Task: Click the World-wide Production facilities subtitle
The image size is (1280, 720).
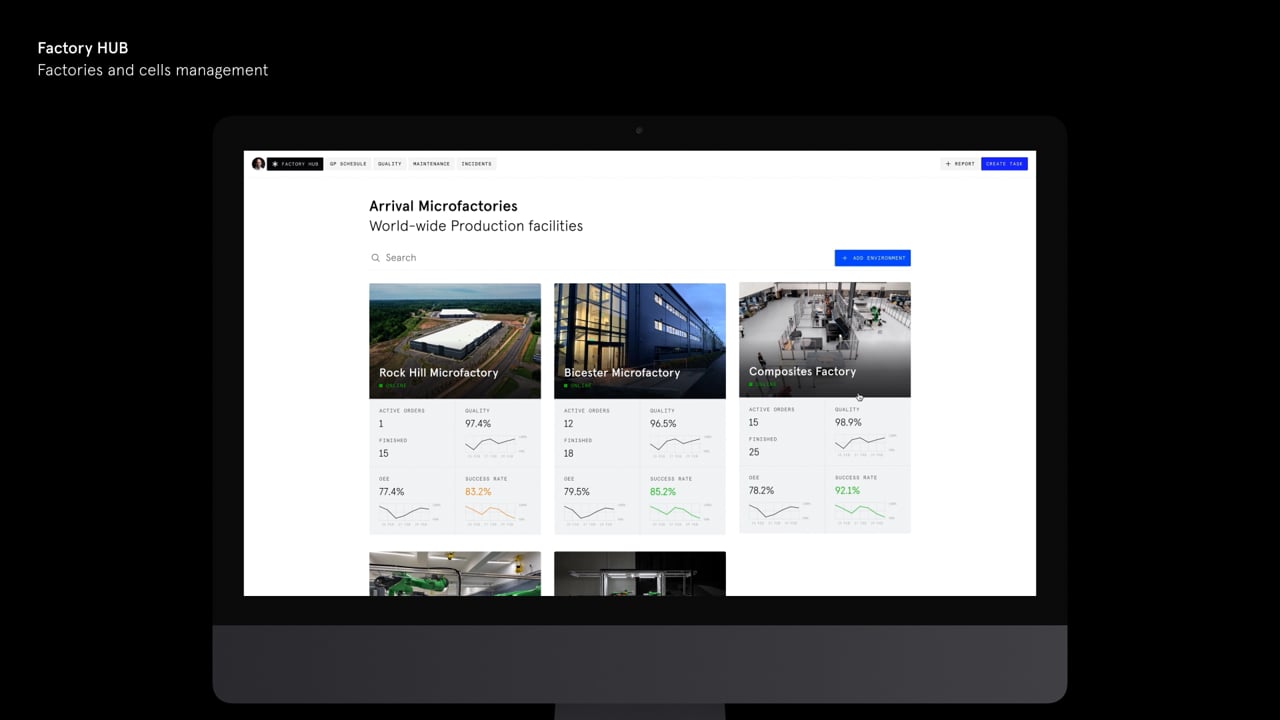Action: pyautogui.click(x=476, y=226)
